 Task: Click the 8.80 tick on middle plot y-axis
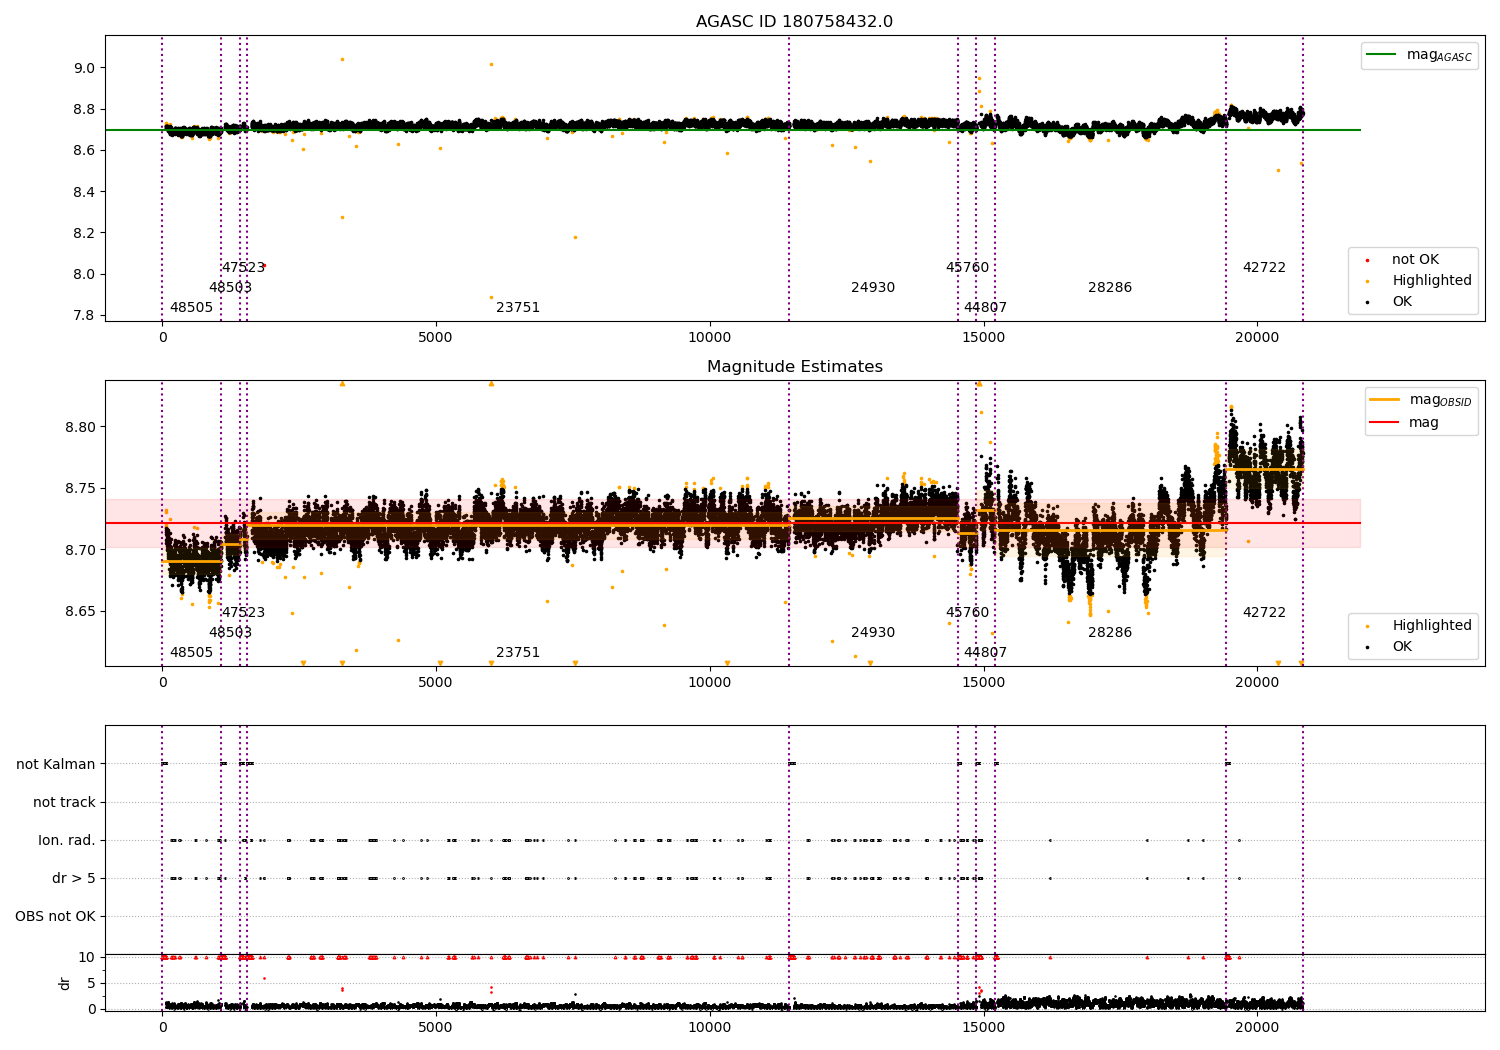pos(80,427)
